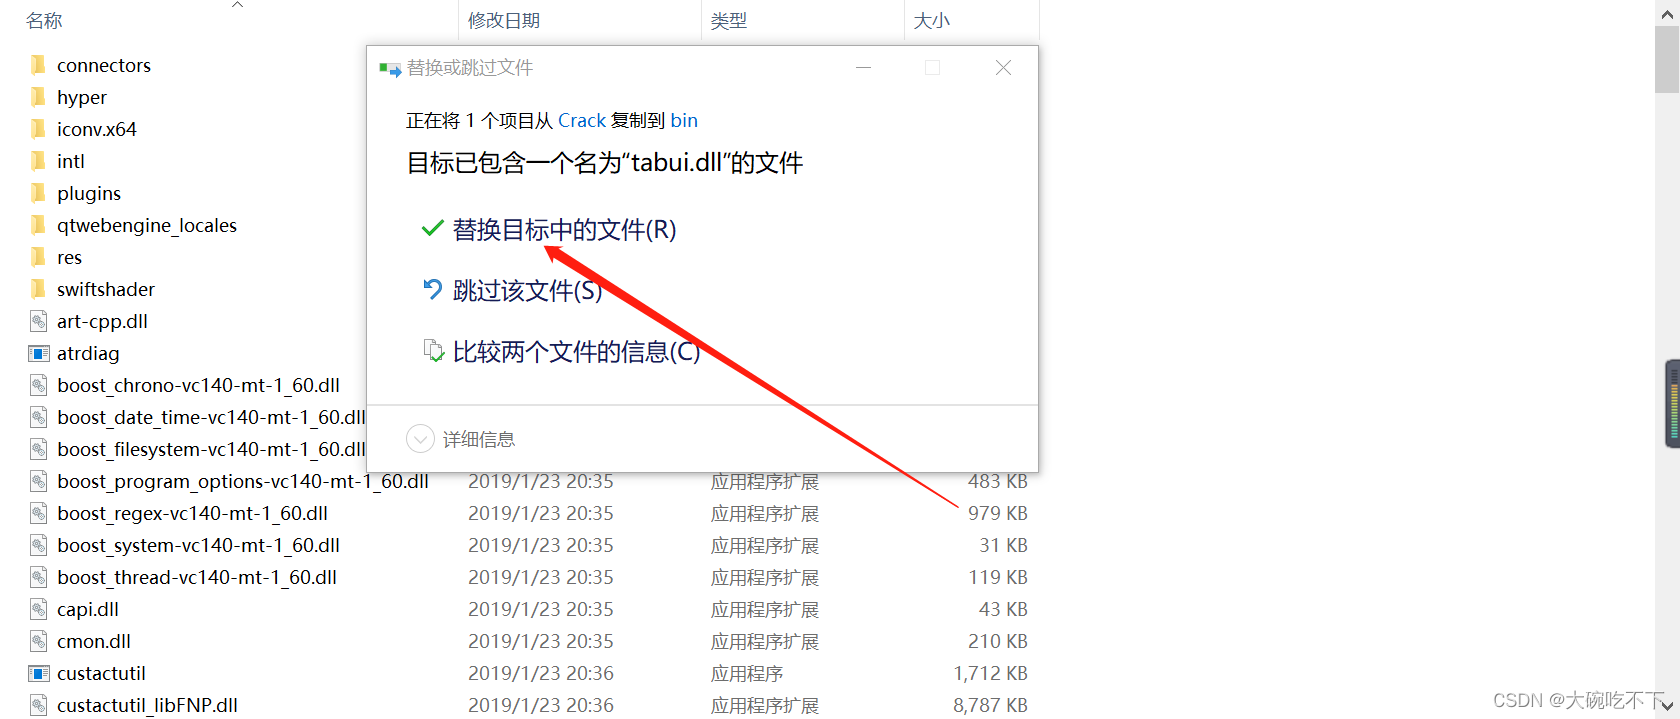Select the art-cpp.dll file name
Image resolution: width=1680 pixels, height=719 pixels.
102,321
